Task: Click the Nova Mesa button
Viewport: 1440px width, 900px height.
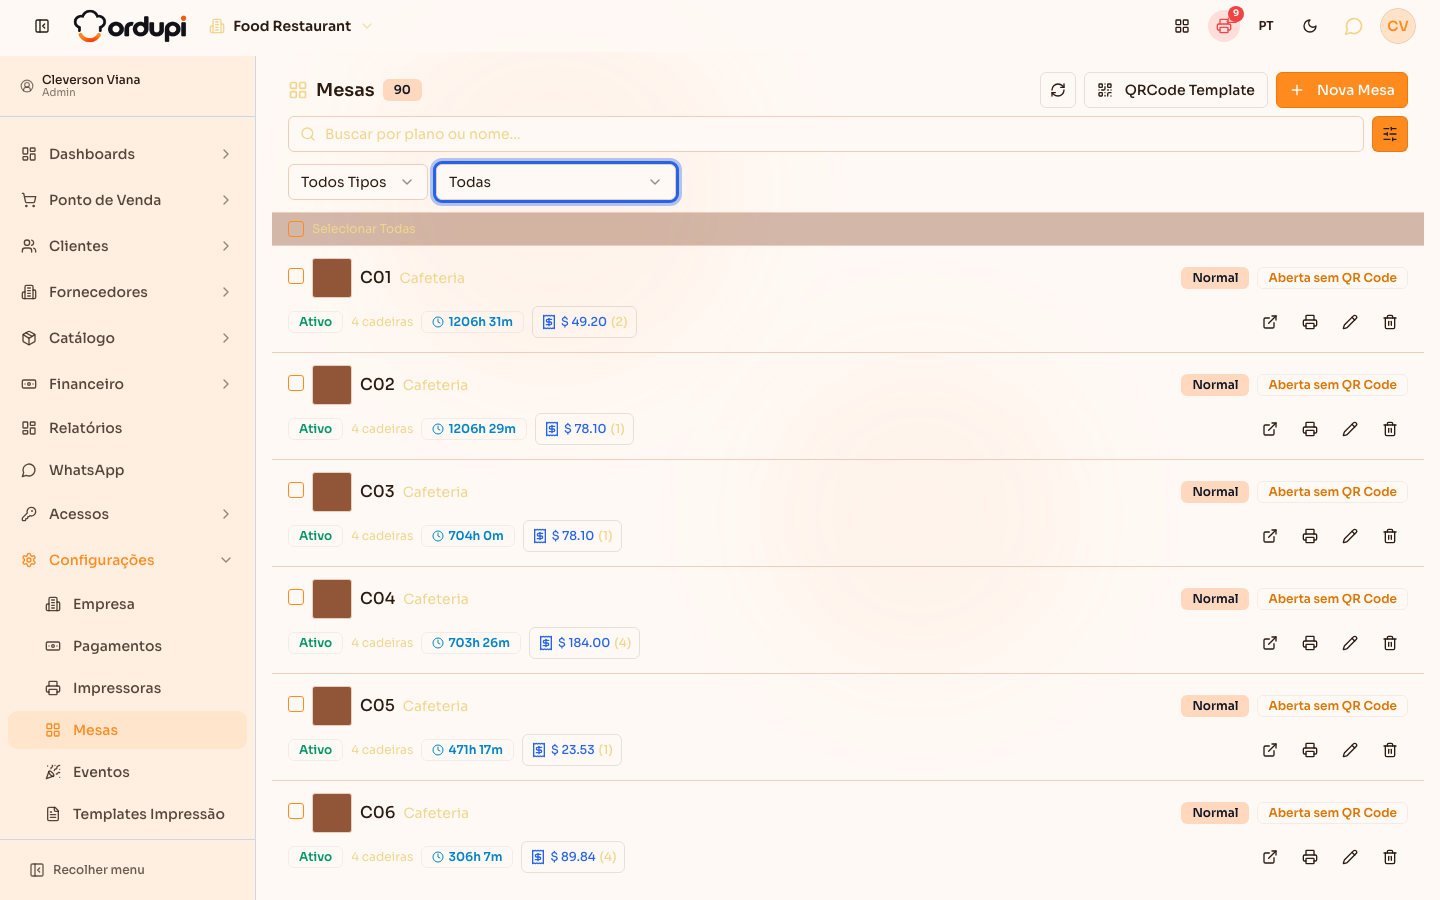Action: point(1342,90)
